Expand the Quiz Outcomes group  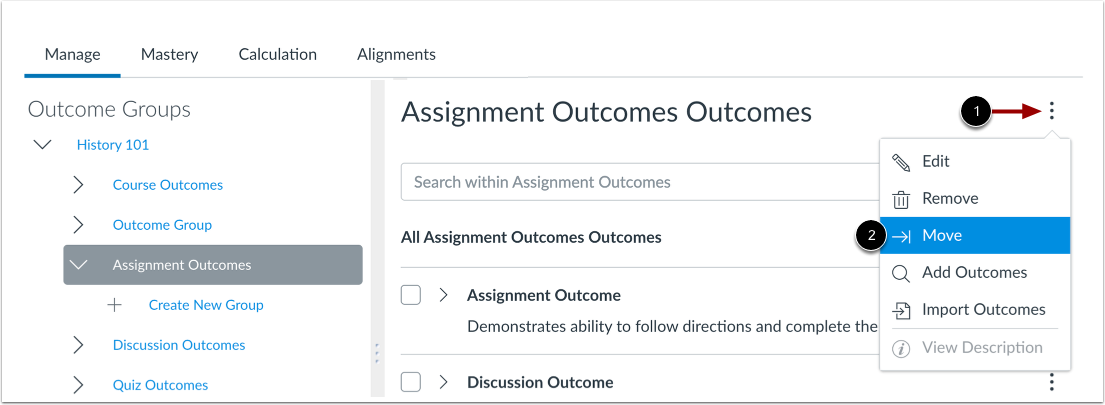pyautogui.click(x=79, y=385)
